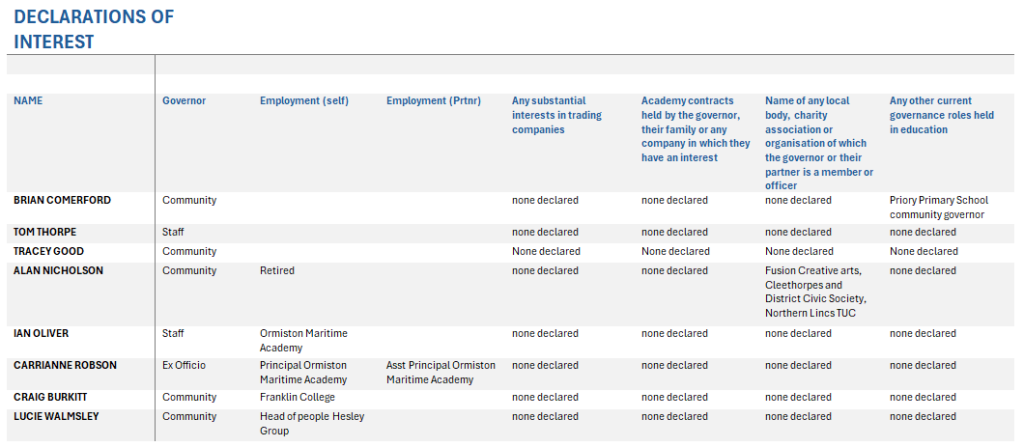
Task: Click the name Tracey Good
Action: [49, 251]
